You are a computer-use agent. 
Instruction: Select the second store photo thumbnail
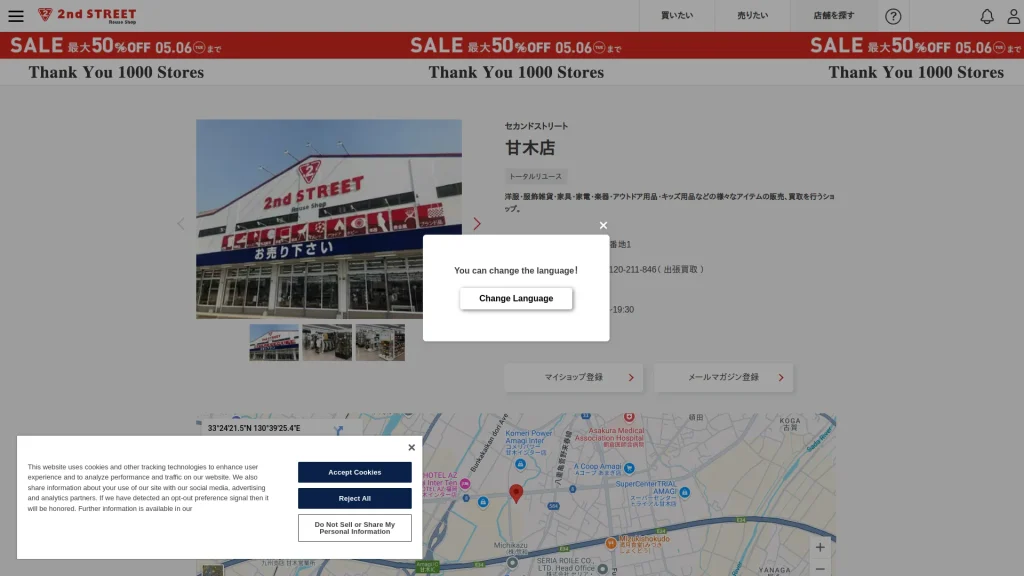point(327,342)
